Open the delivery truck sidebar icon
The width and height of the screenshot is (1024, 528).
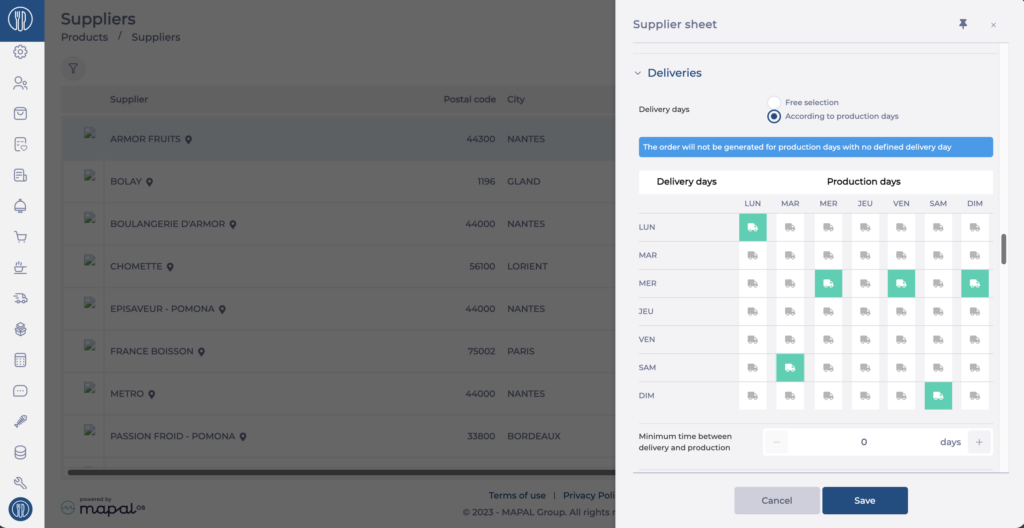[20, 298]
